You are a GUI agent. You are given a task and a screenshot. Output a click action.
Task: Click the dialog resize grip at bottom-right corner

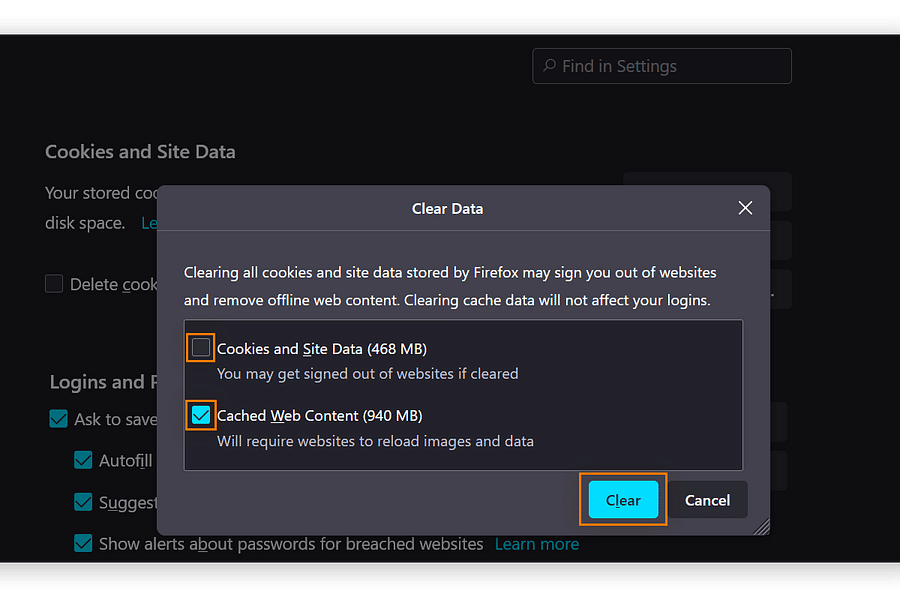[x=763, y=526]
